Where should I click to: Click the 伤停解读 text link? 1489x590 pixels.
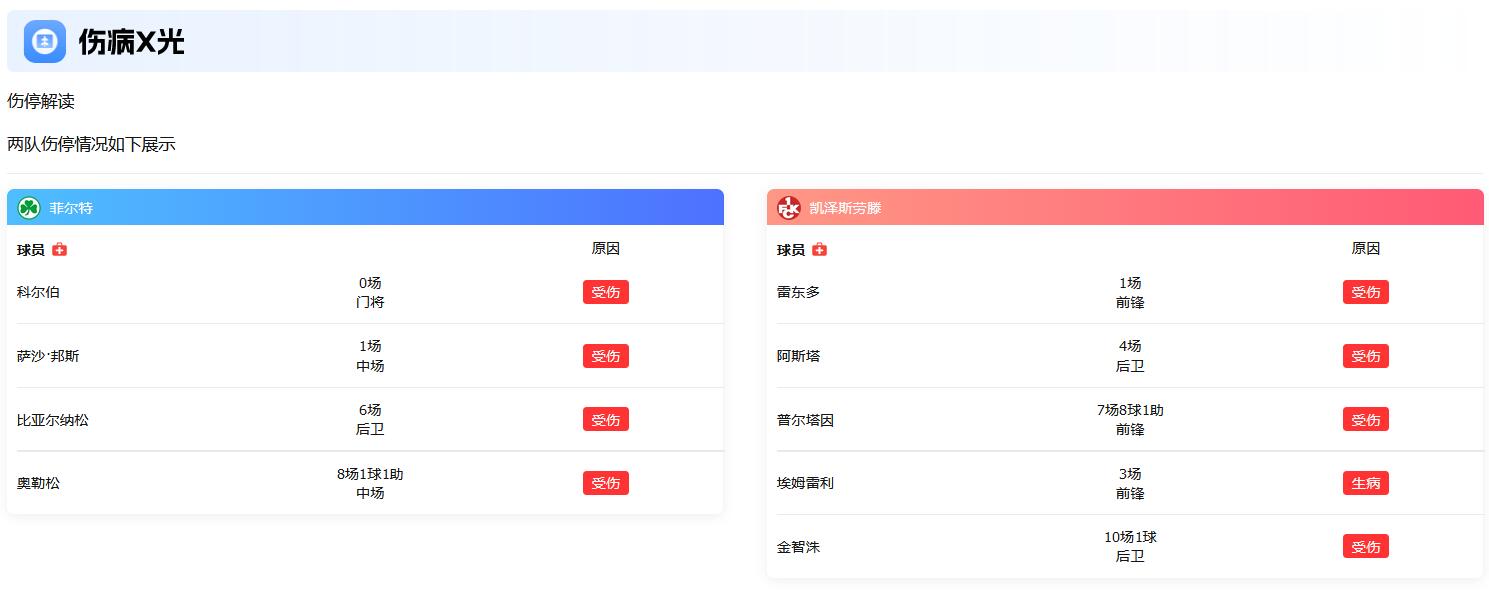pos(40,101)
